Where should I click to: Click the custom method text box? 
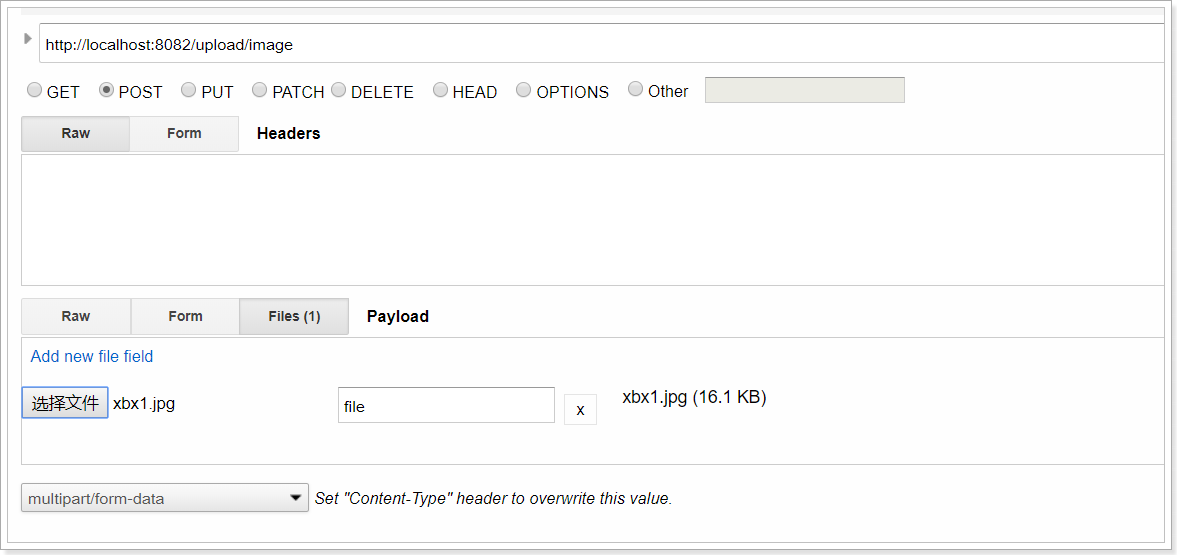pos(804,90)
